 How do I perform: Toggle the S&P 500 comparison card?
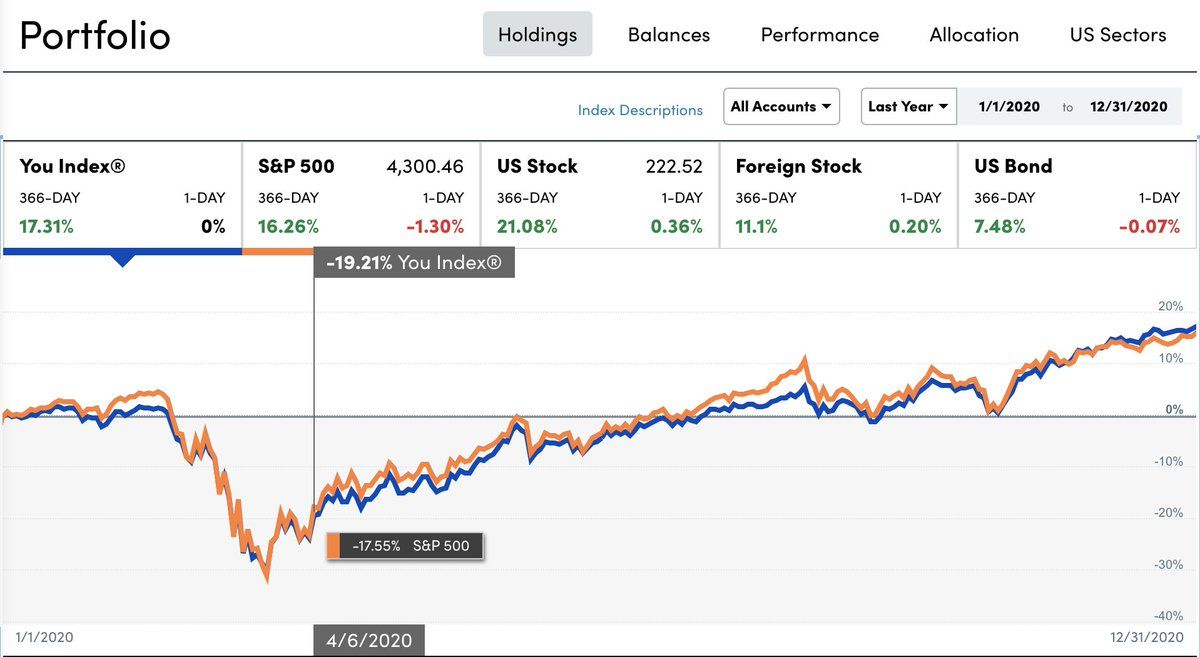click(x=361, y=195)
